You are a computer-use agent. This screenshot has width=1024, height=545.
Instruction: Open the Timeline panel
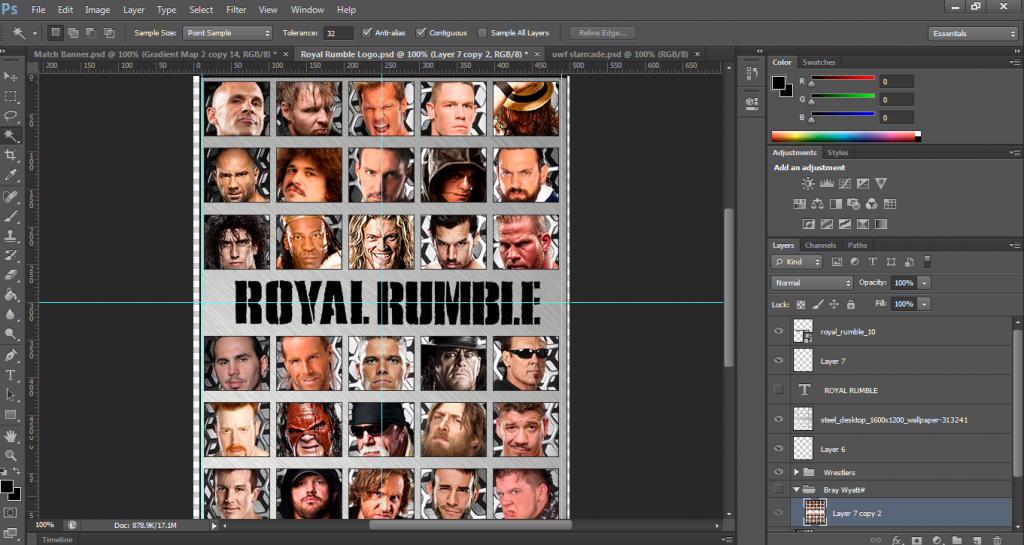57,539
